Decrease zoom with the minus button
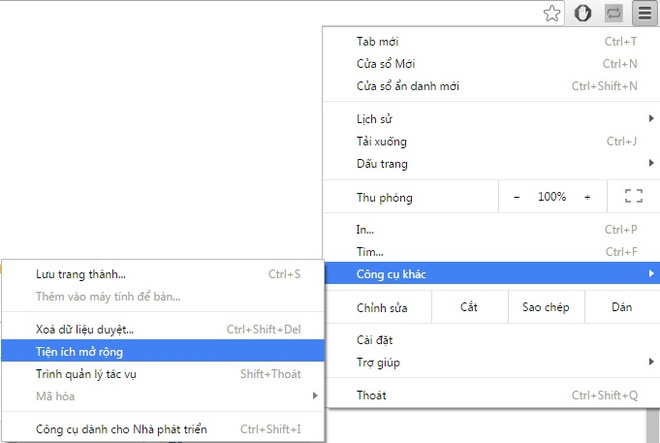This screenshot has height=443, width=660. tap(517, 197)
